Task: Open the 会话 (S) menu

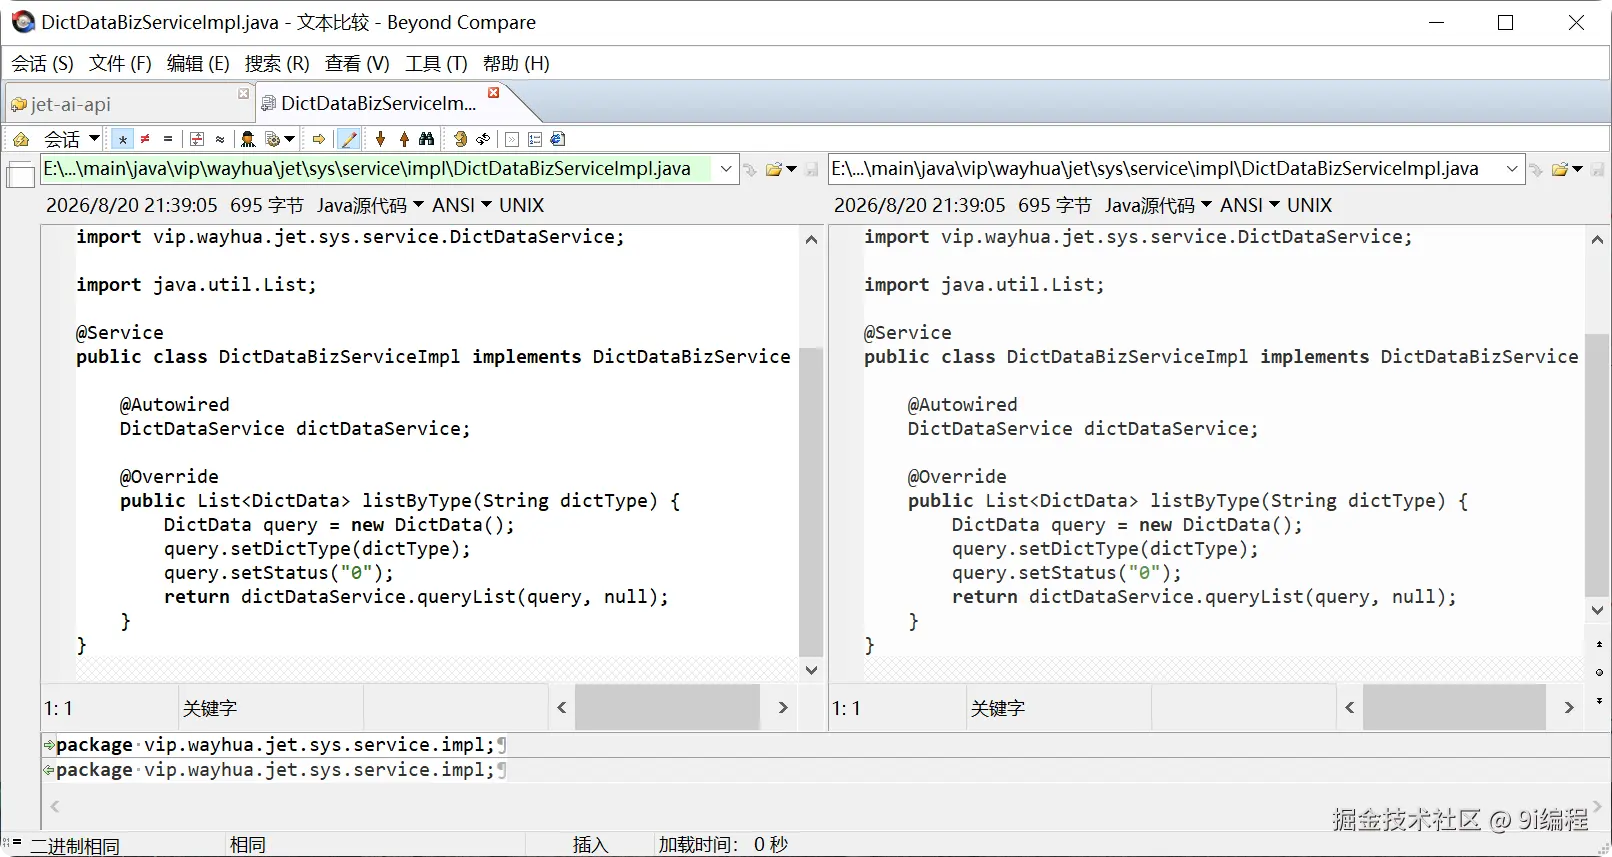Action: [42, 63]
